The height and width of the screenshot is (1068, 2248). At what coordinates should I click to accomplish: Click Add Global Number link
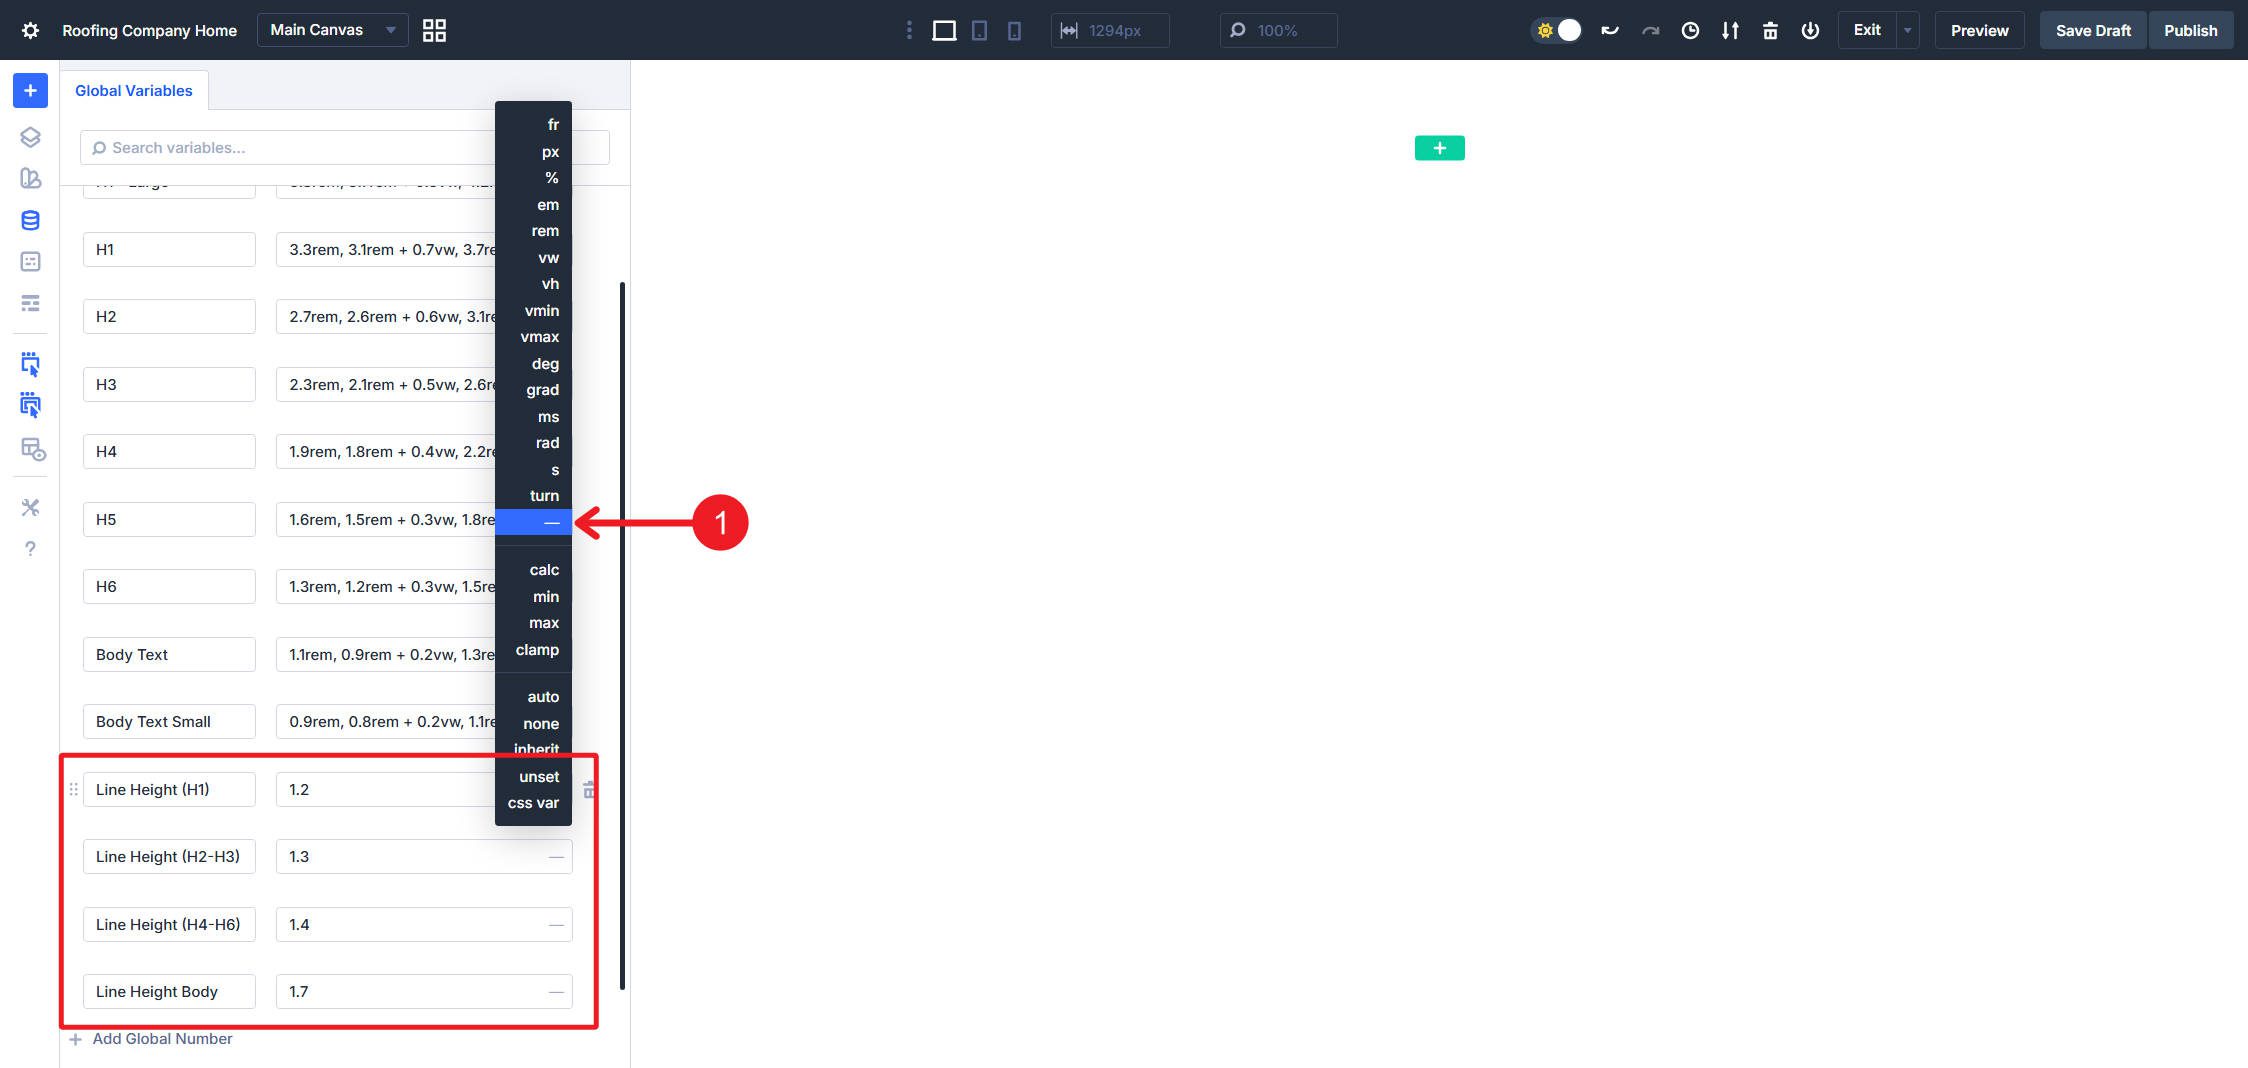point(161,1038)
